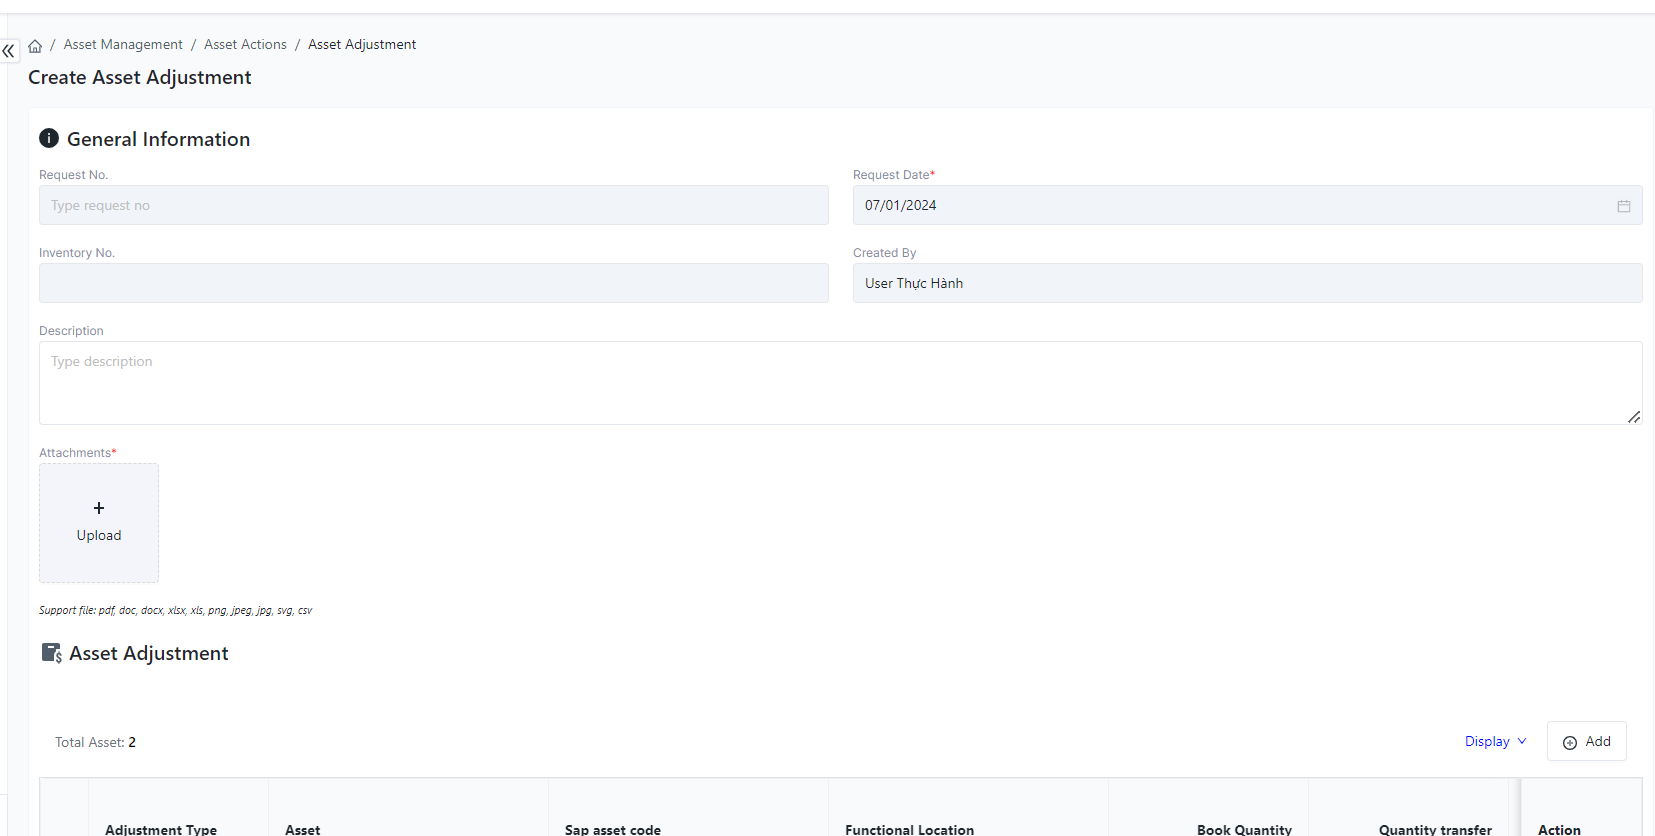
Task: Click the Sap asset code column header
Action: pyautogui.click(x=613, y=829)
